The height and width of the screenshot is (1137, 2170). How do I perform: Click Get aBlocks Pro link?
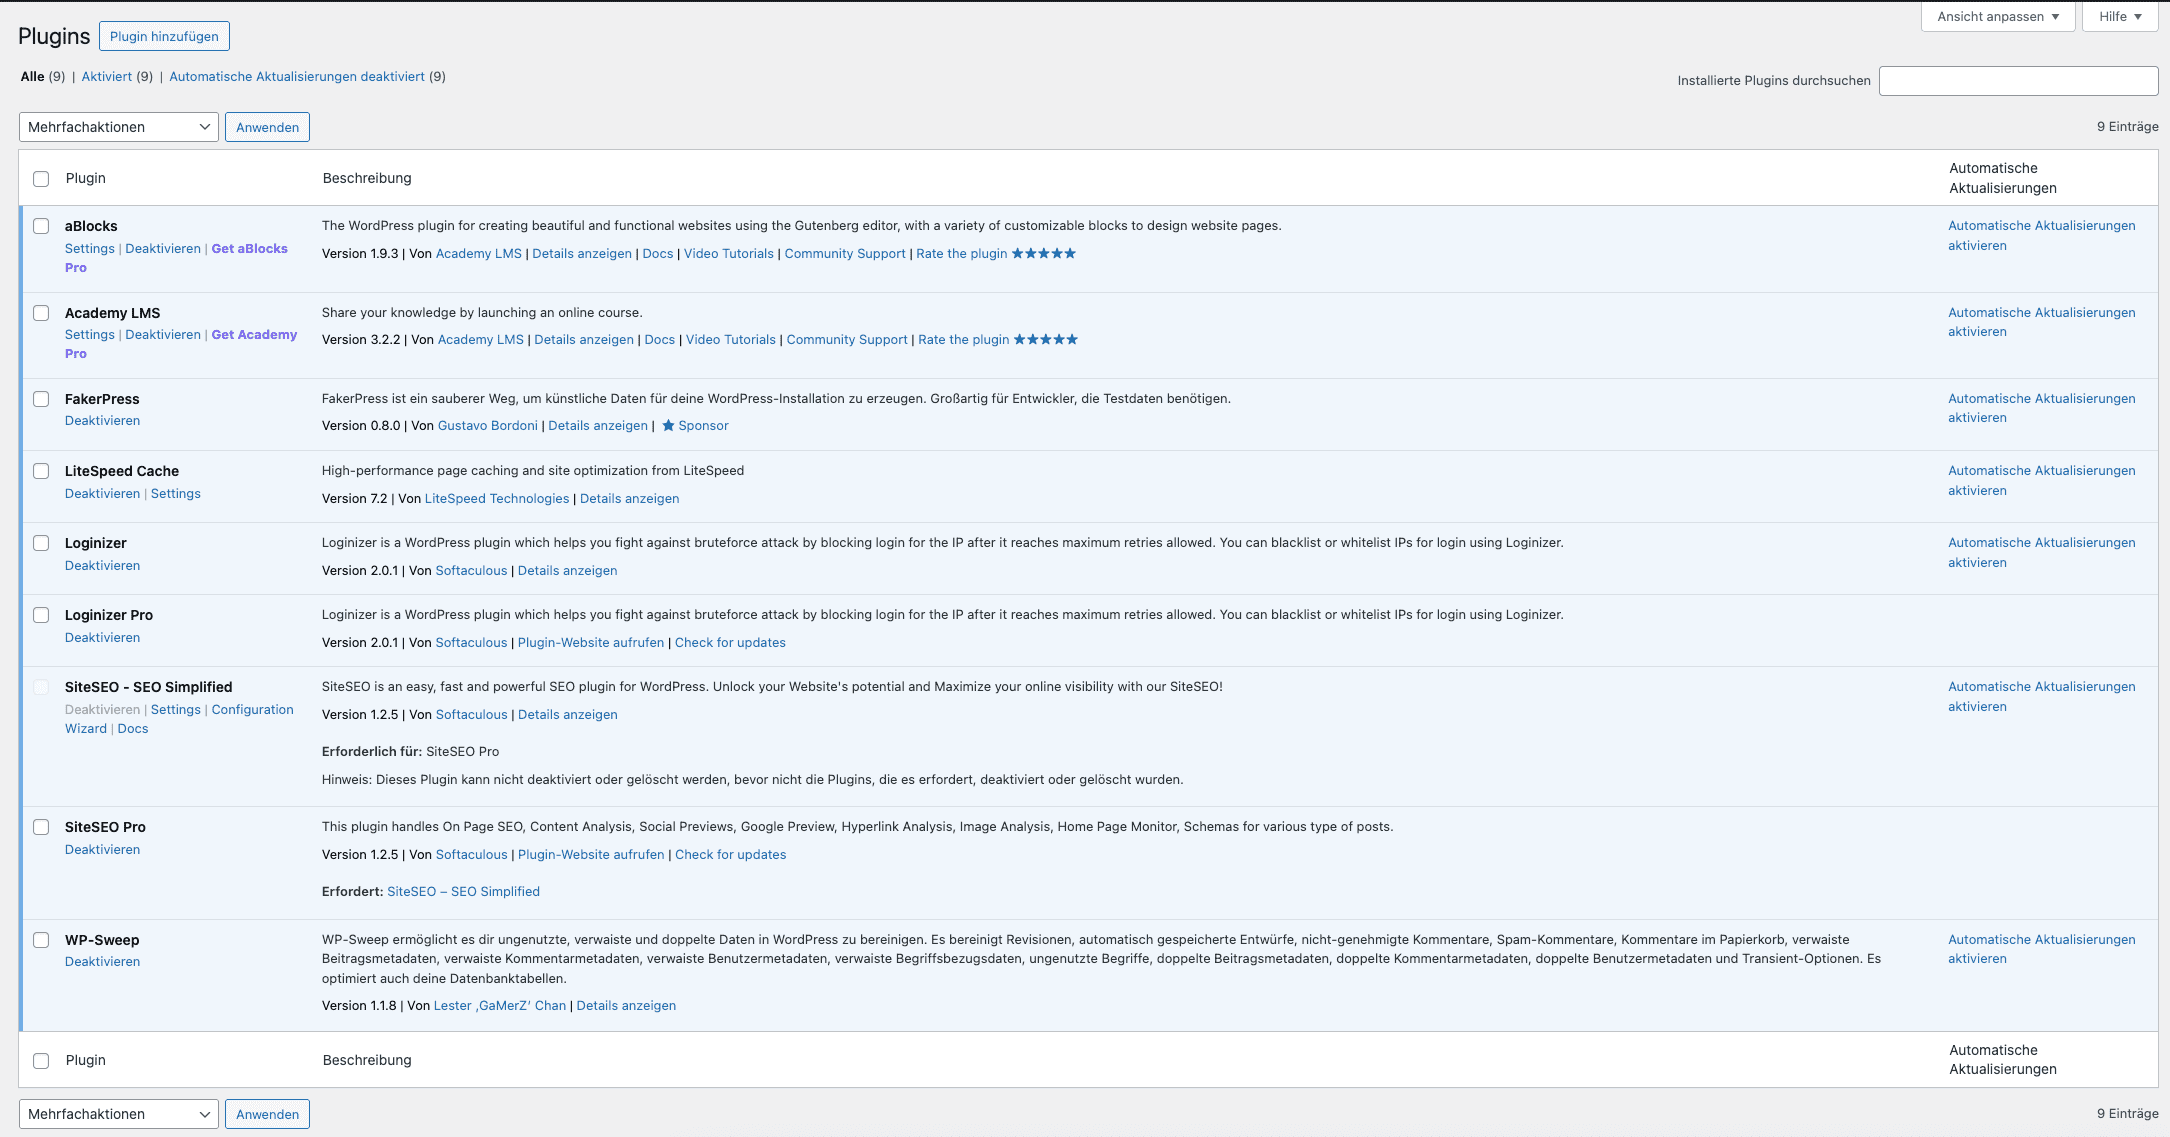click(x=176, y=258)
